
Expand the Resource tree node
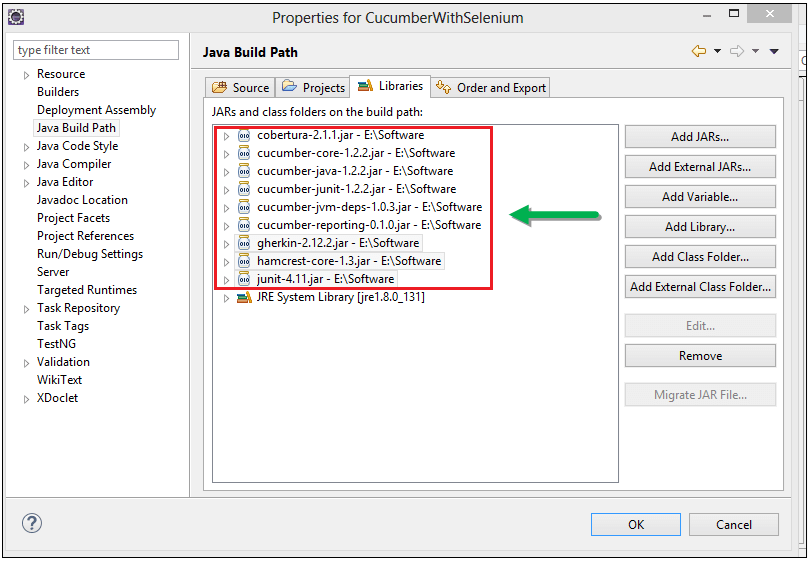26,75
